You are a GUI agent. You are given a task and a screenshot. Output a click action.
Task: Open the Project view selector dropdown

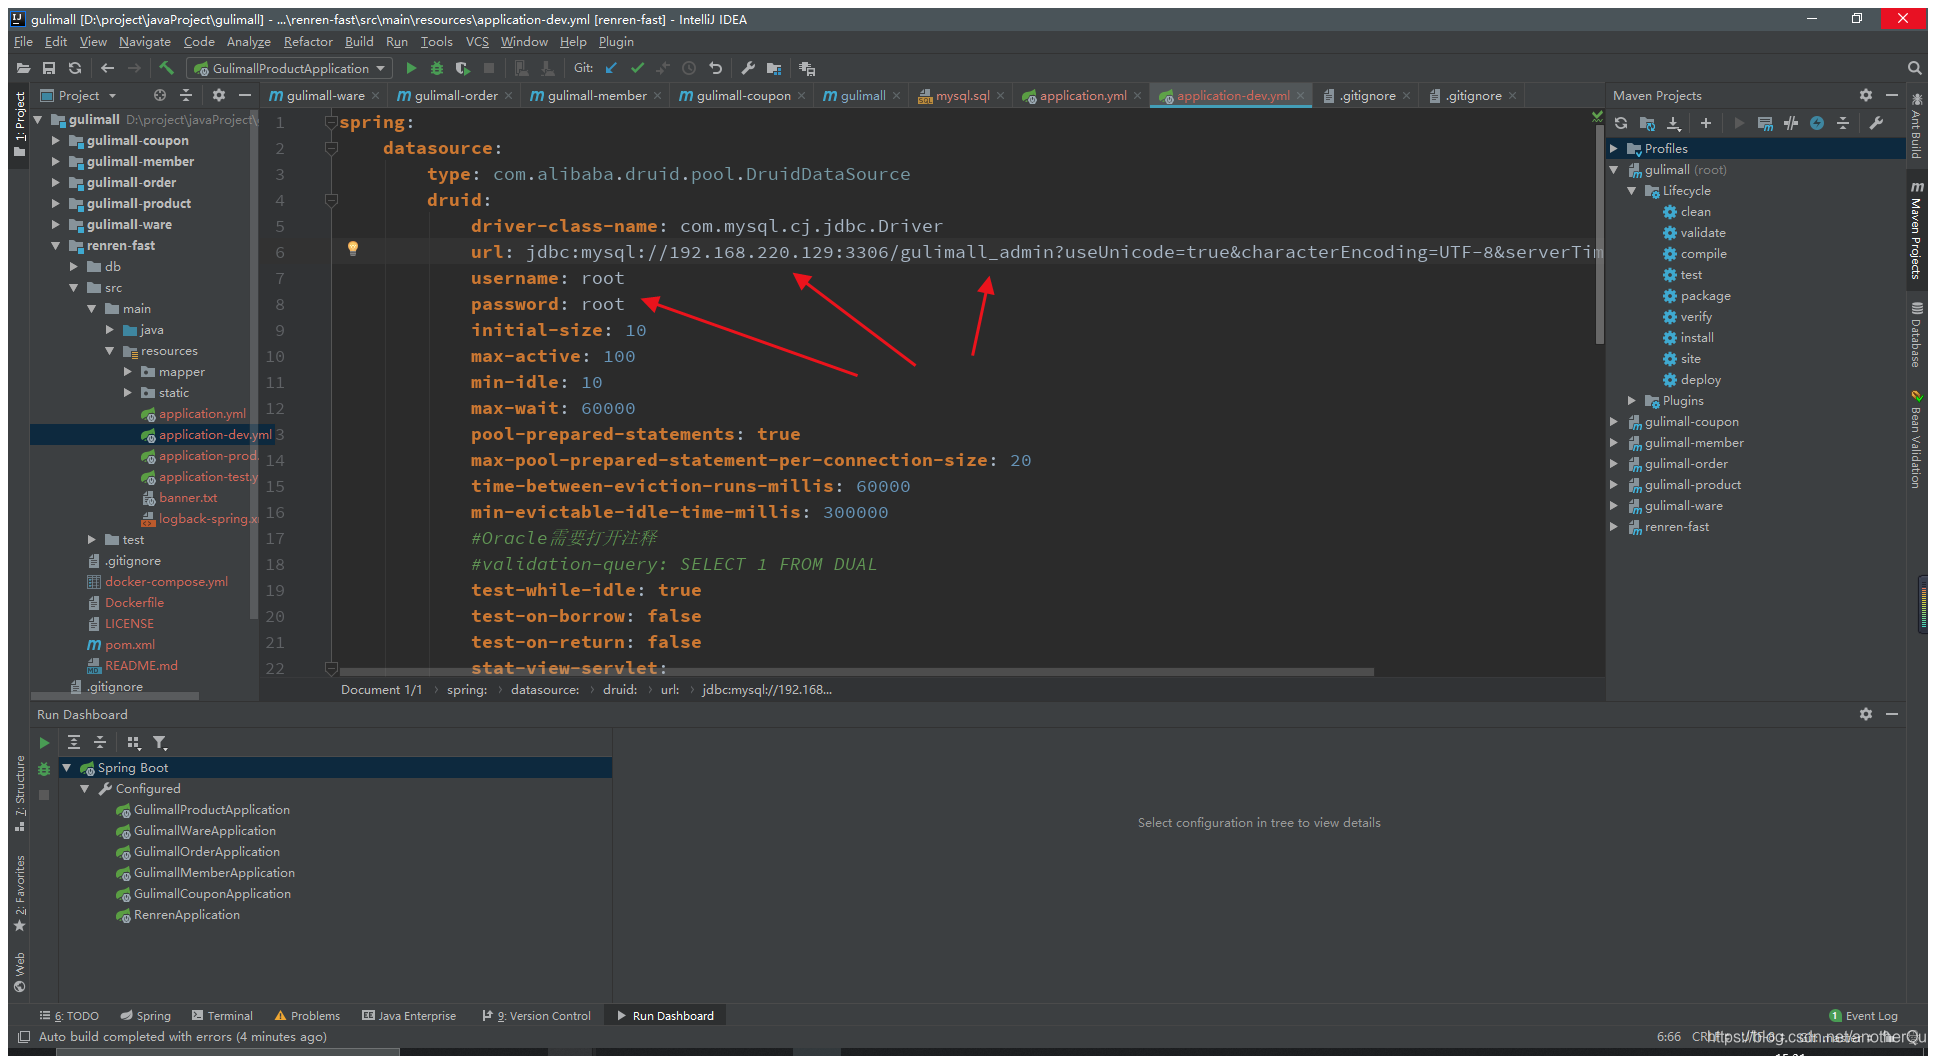[x=80, y=95]
